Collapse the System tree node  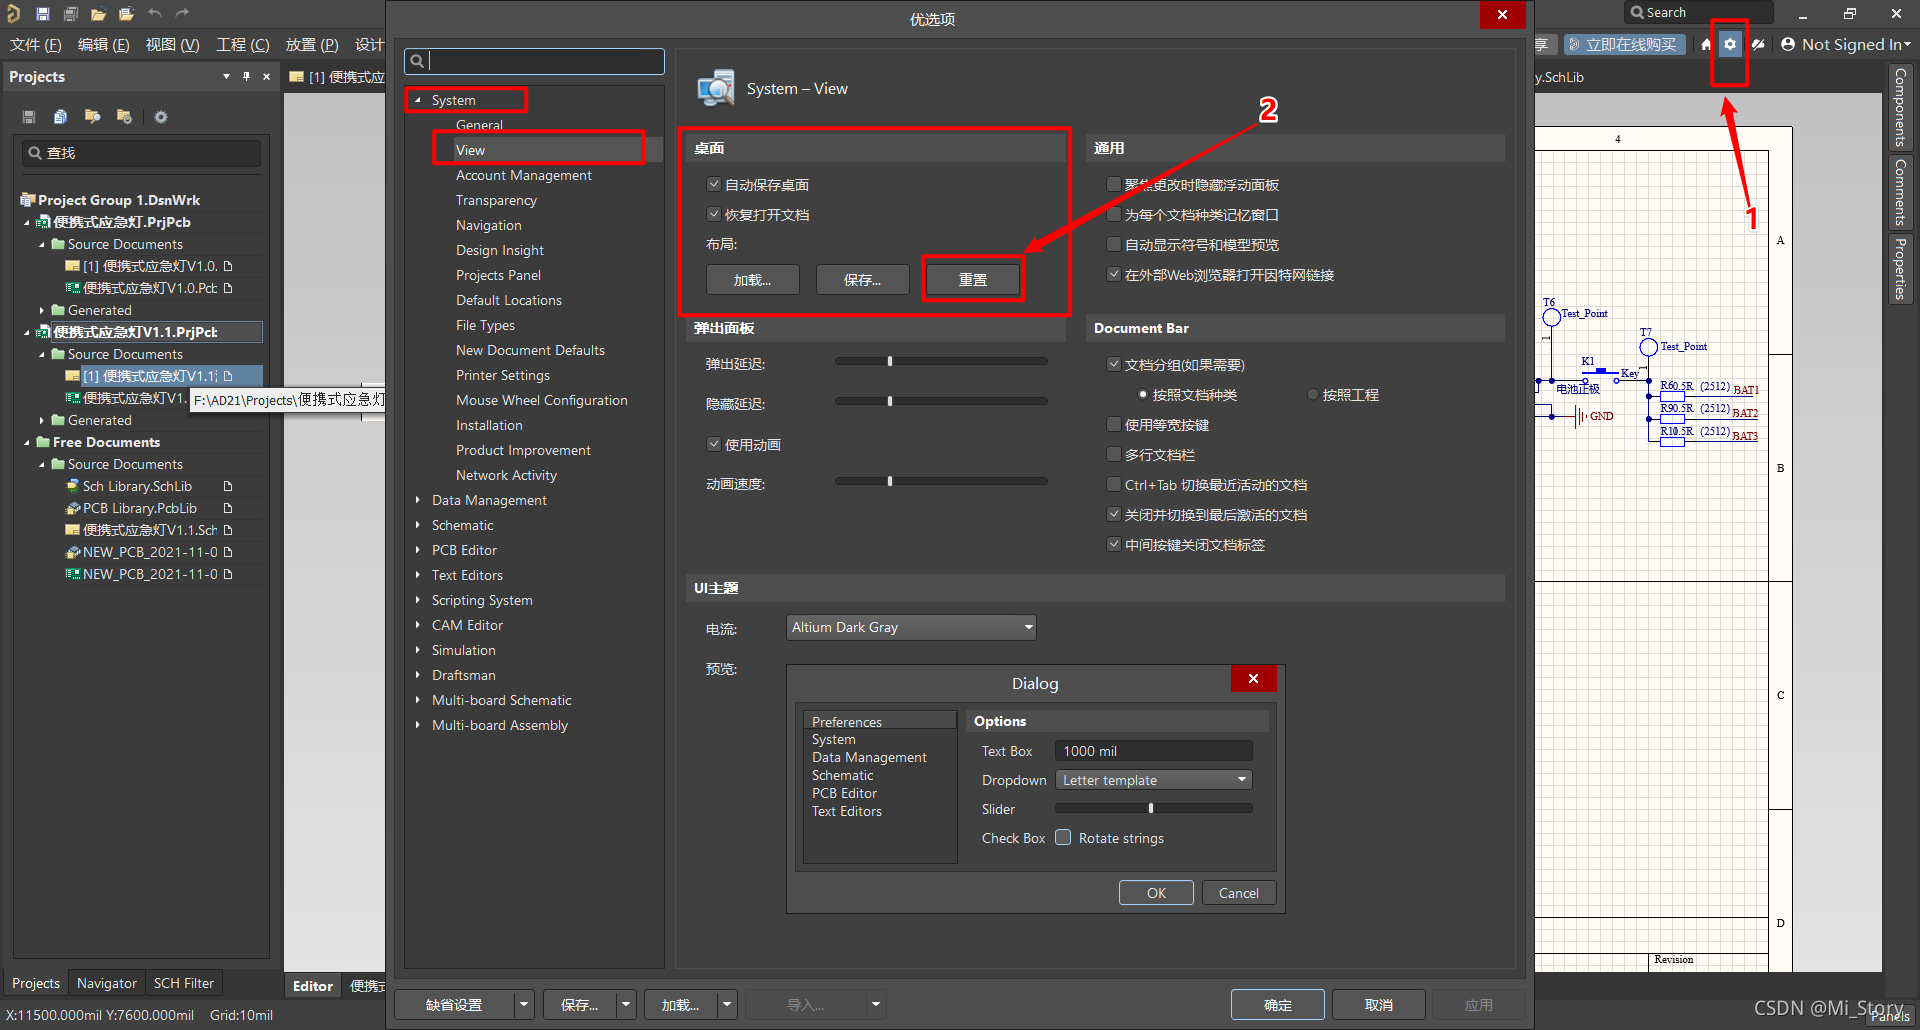418,100
